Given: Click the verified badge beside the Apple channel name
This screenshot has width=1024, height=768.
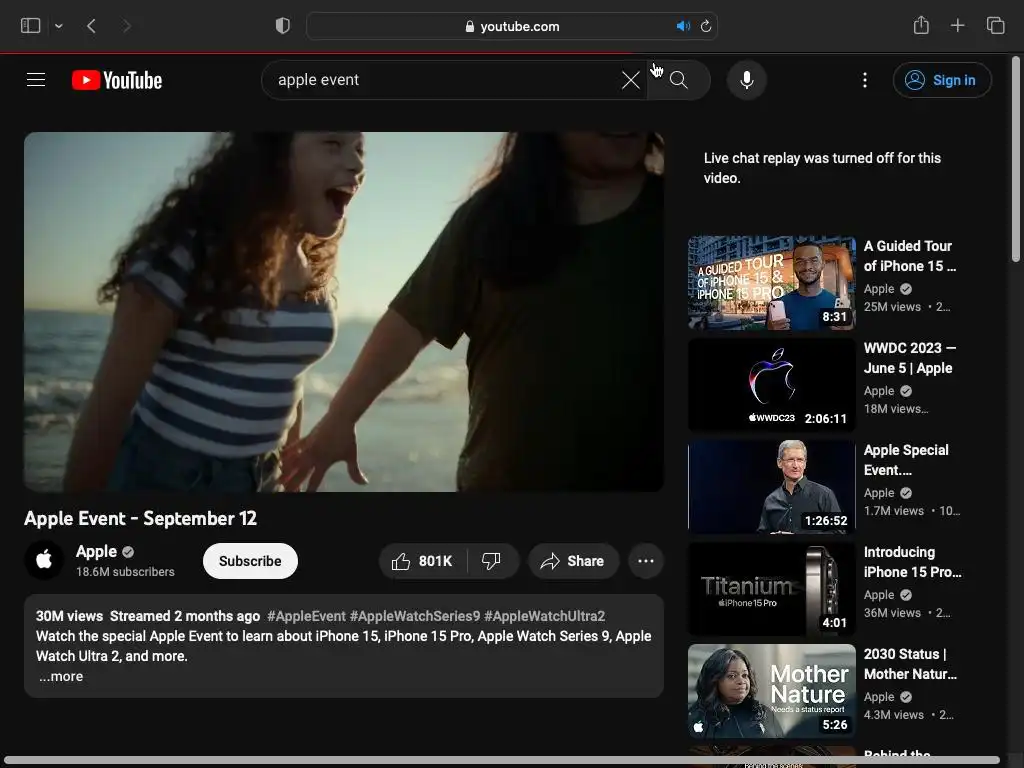Looking at the screenshot, I should click(128, 552).
